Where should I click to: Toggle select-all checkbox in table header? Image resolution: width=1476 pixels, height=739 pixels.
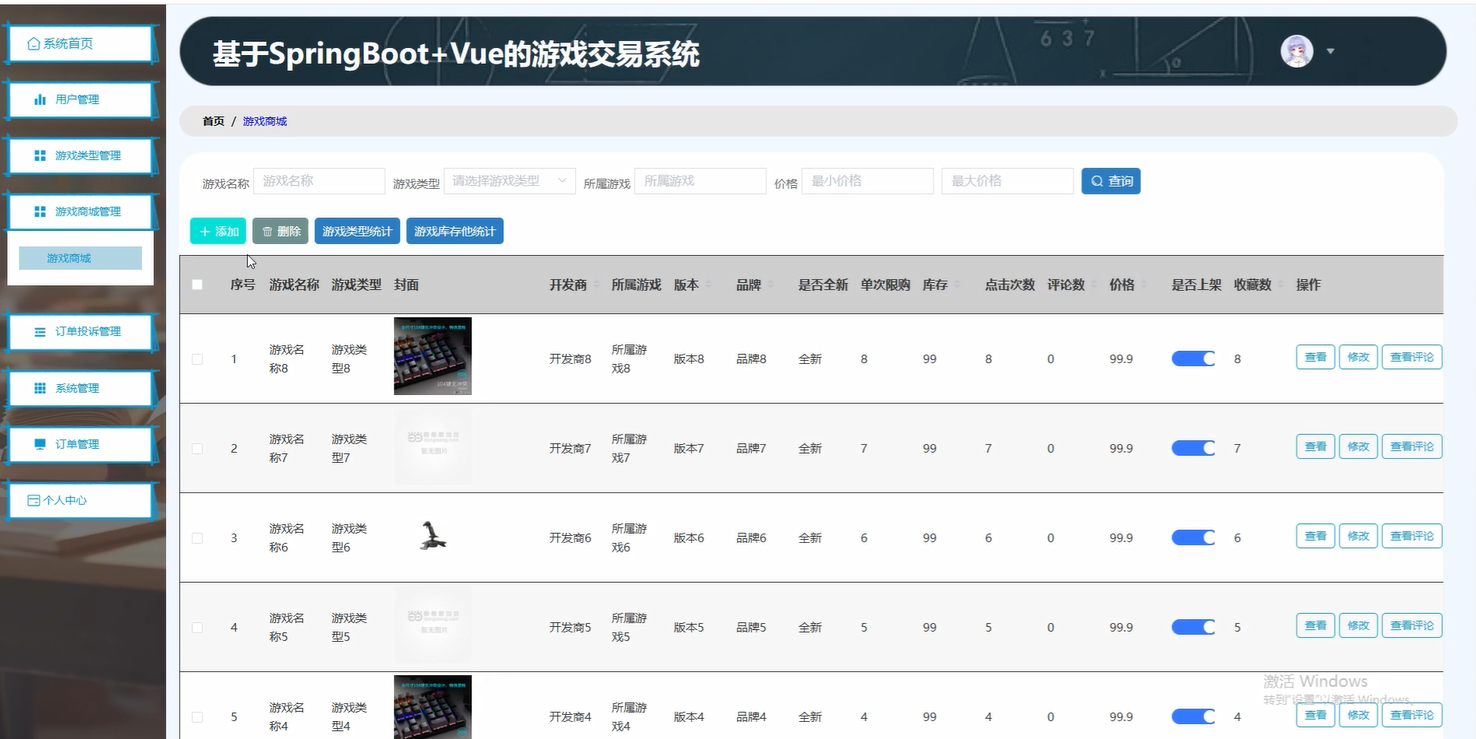197,285
